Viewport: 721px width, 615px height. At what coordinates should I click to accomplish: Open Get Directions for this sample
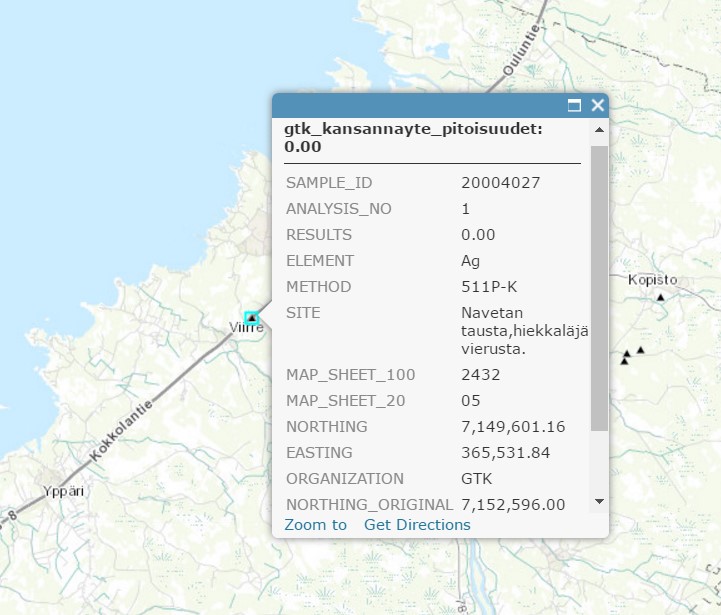417,525
